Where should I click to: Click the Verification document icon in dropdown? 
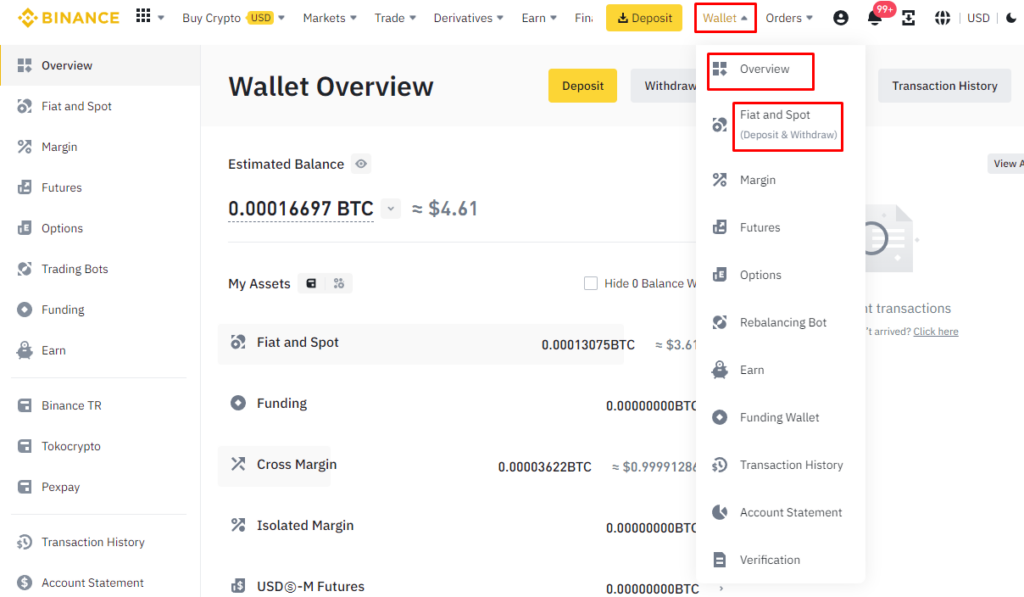[720, 560]
